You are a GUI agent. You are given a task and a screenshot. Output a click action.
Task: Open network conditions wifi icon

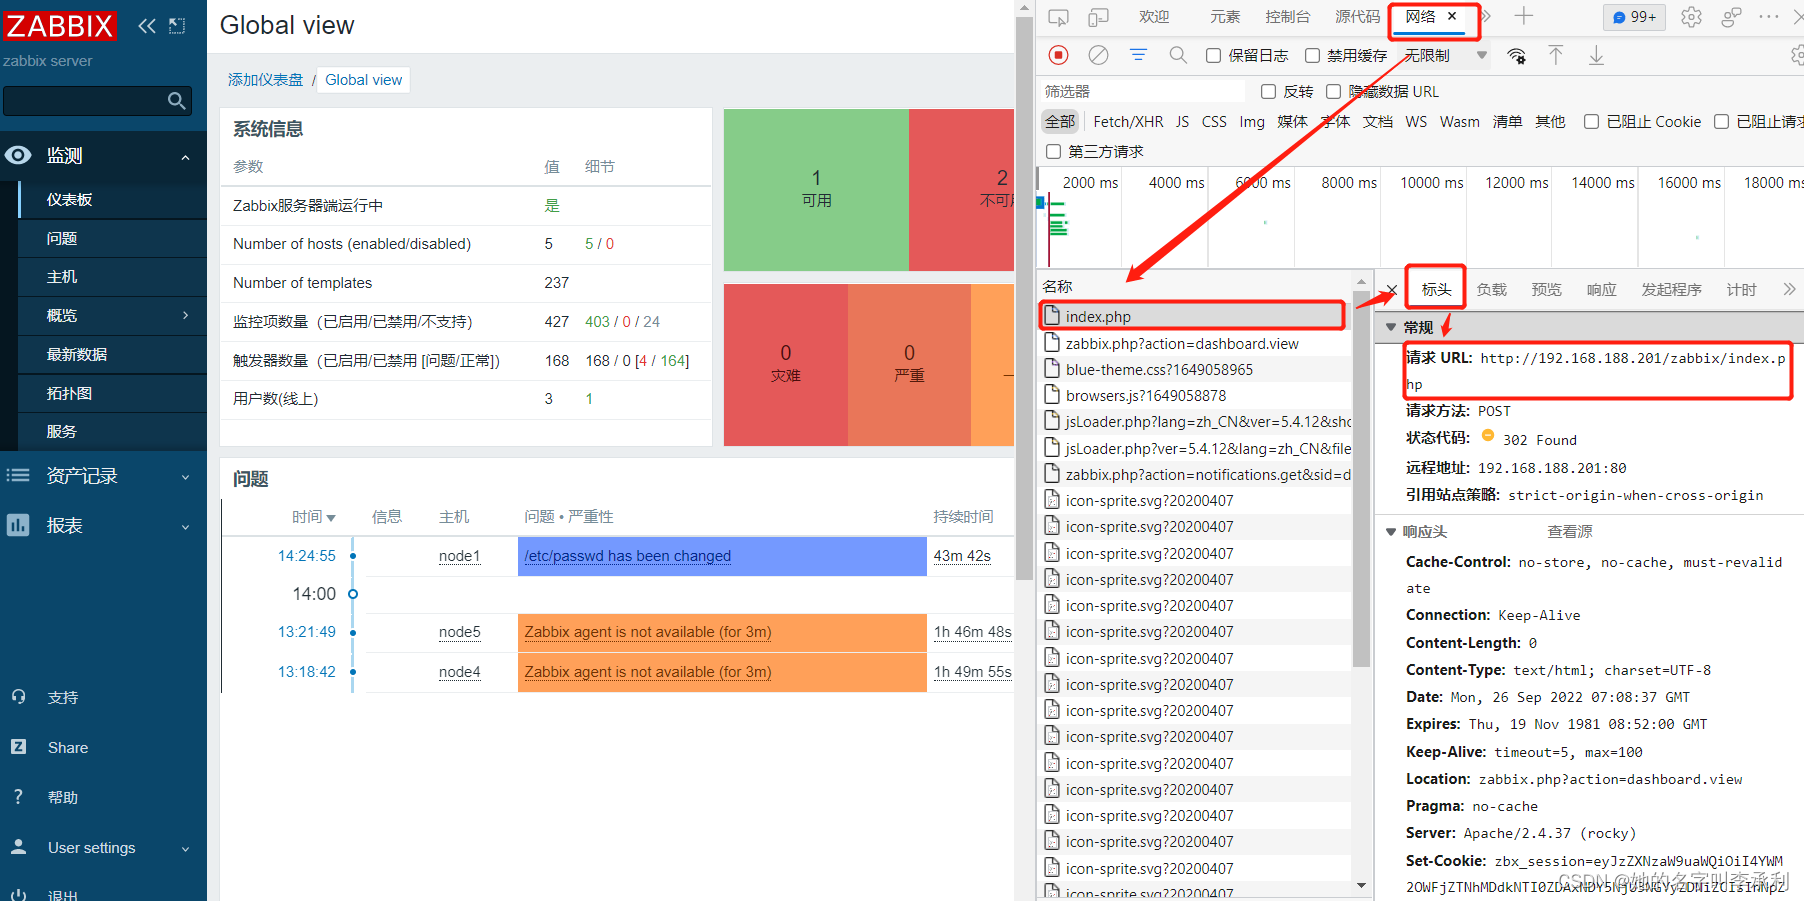pos(1517,56)
